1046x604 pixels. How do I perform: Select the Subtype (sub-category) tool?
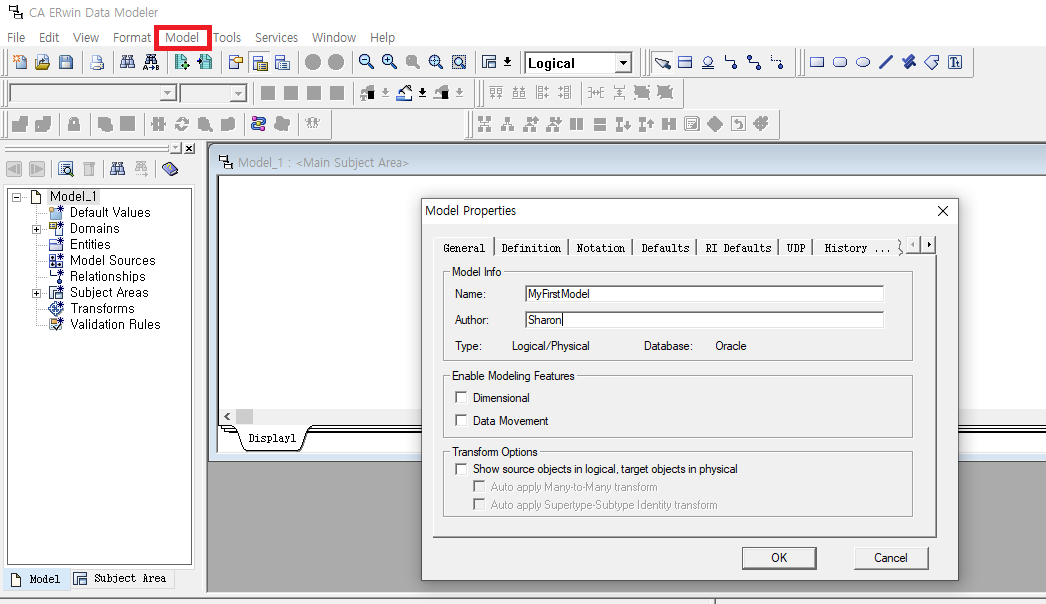click(x=708, y=63)
